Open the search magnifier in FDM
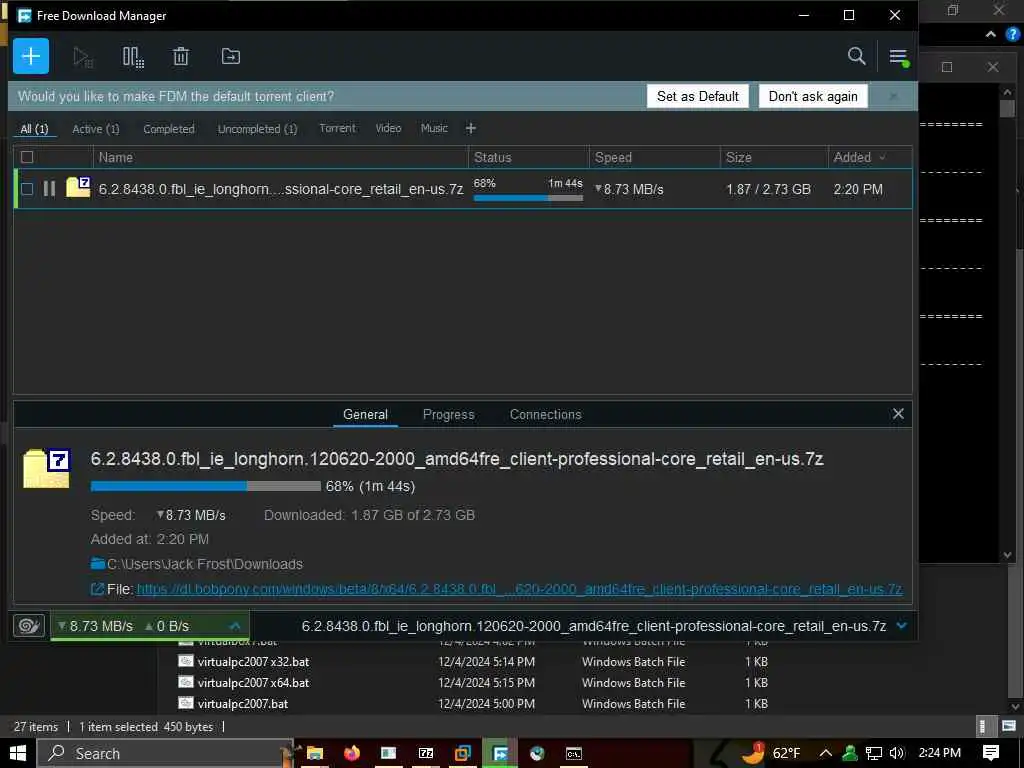This screenshot has width=1024, height=768. [x=856, y=56]
